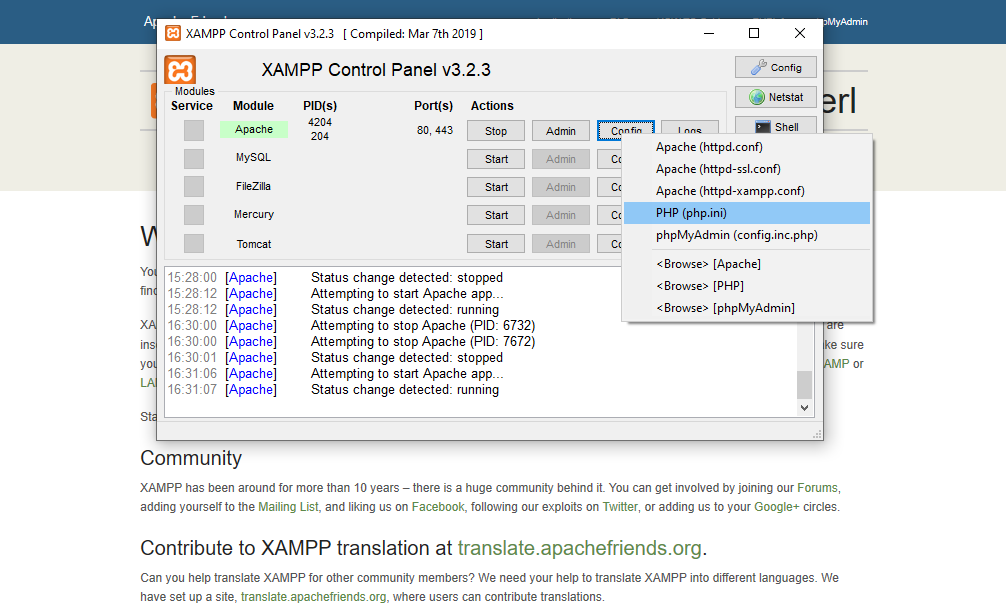Click the XAMPP title bar icon
The height and width of the screenshot is (610, 1006).
(173, 33)
